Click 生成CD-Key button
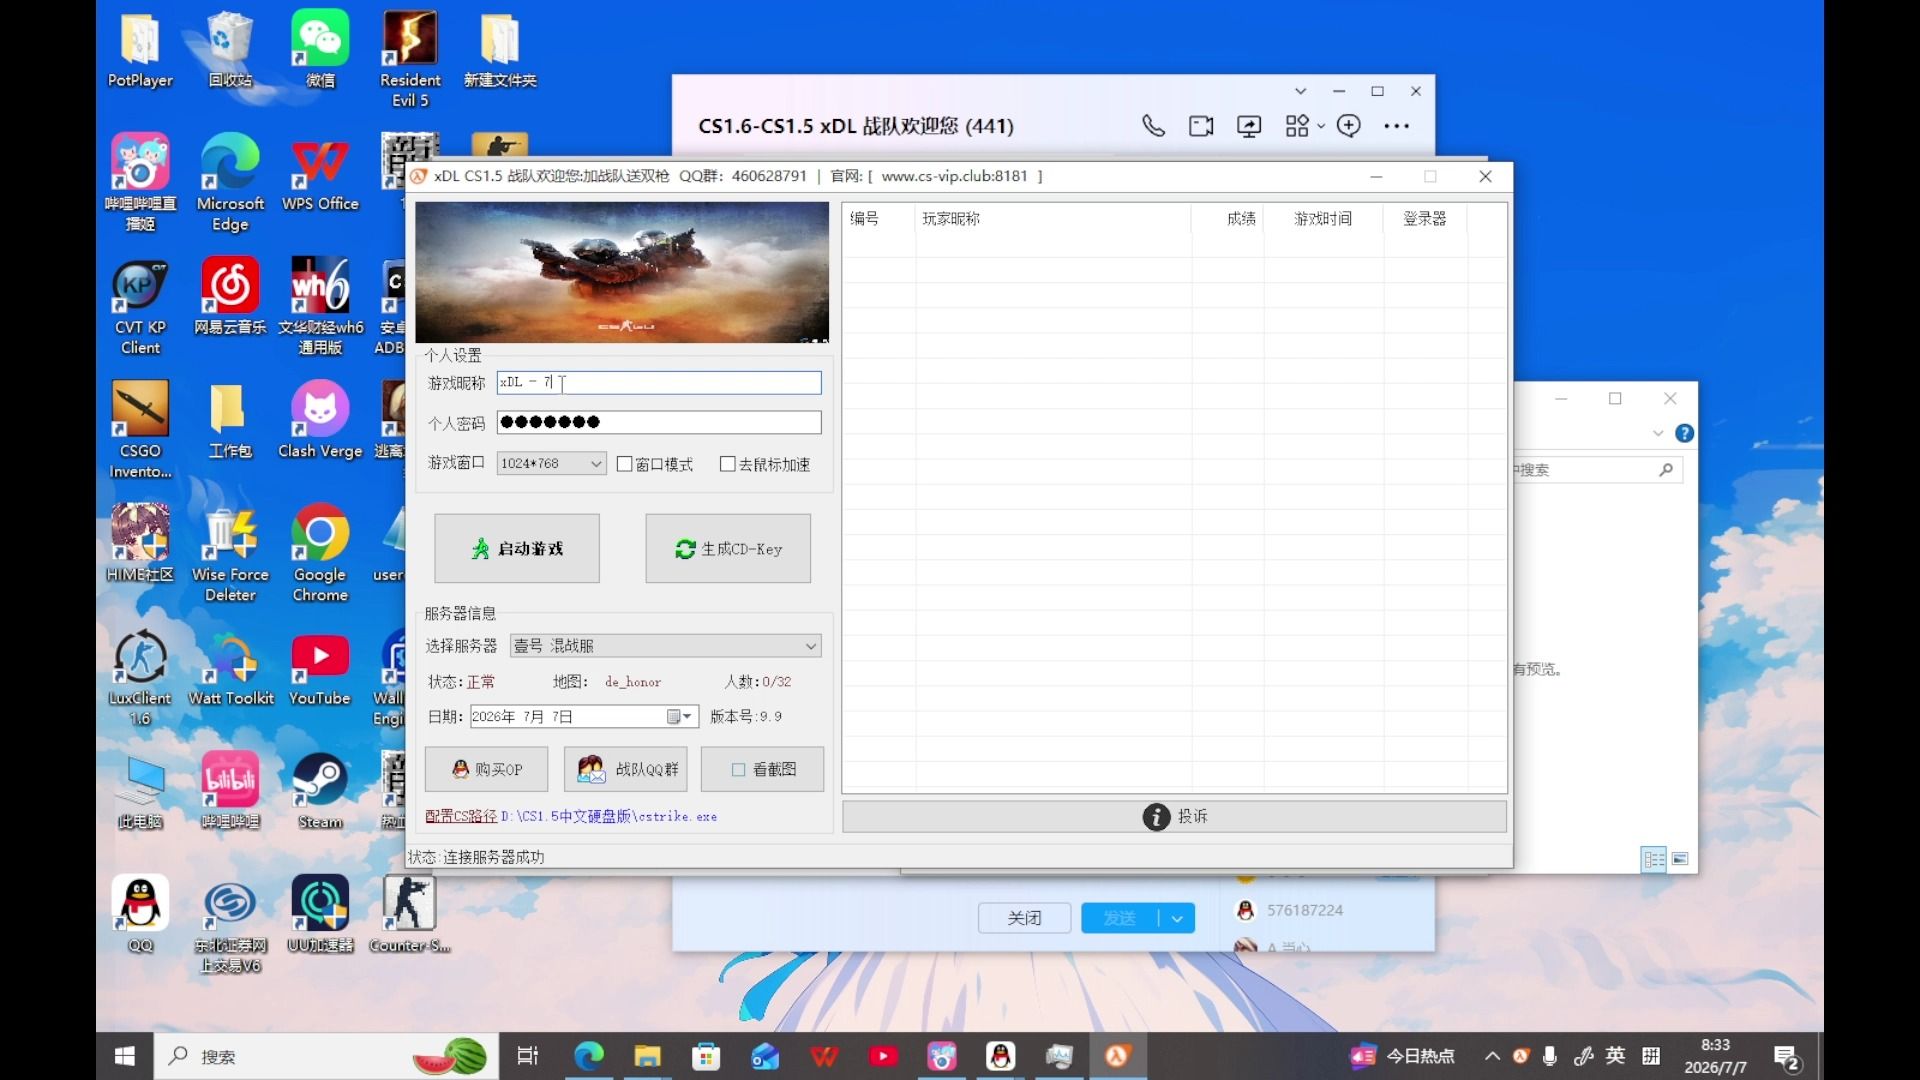The height and width of the screenshot is (1080, 1920). [x=728, y=548]
